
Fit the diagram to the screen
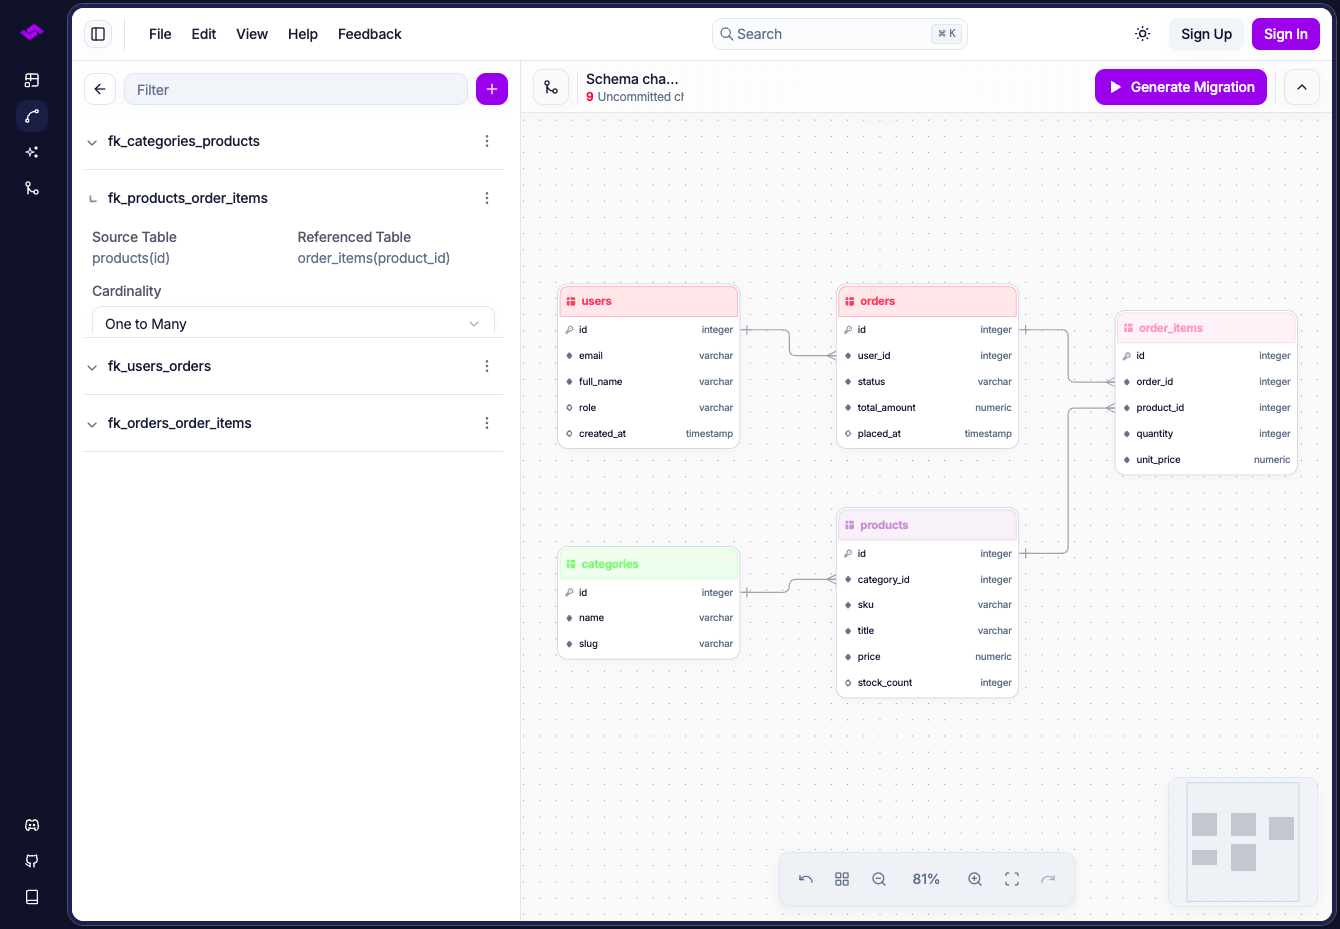tap(1012, 879)
